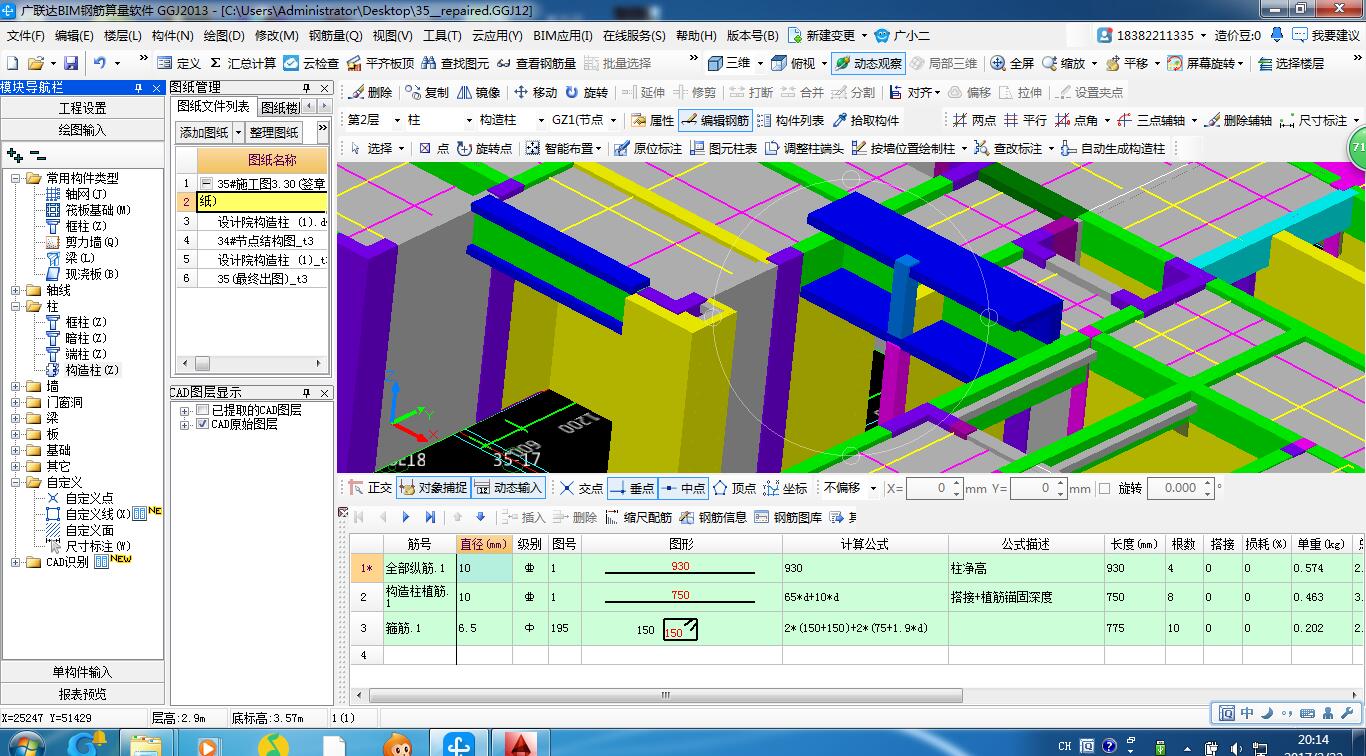Click 调整柱端头 adjust column end tool
The image size is (1366, 756).
coord(805,148)
